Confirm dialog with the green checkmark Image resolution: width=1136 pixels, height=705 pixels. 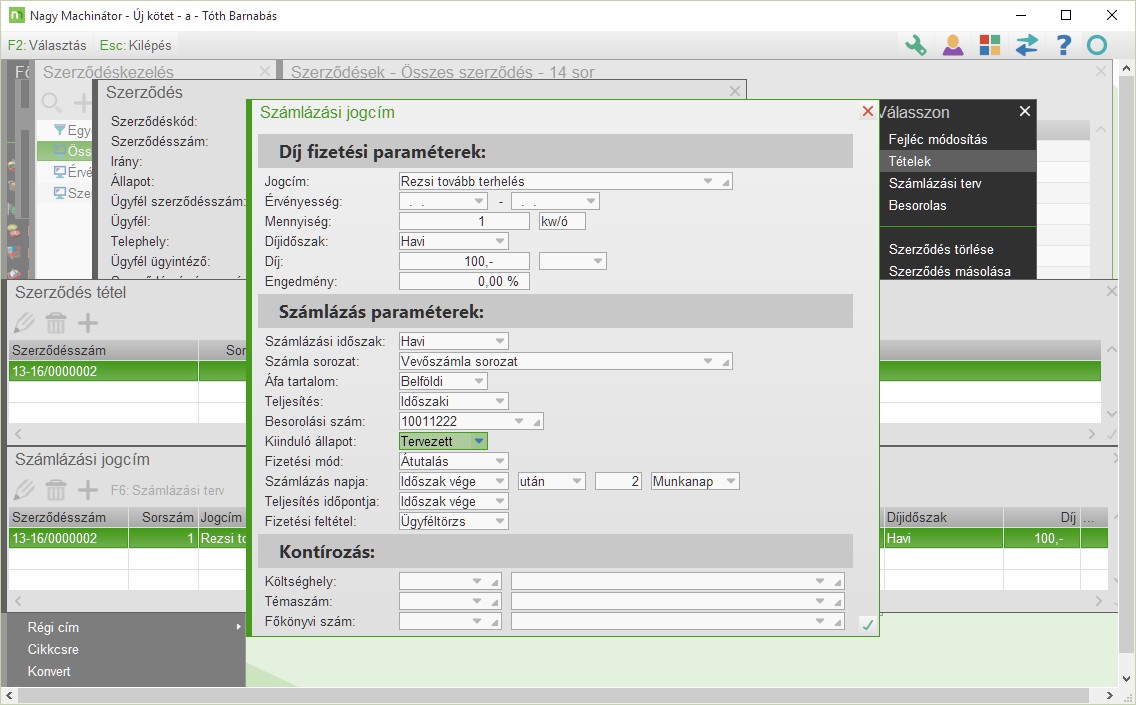tap(867, 625)
